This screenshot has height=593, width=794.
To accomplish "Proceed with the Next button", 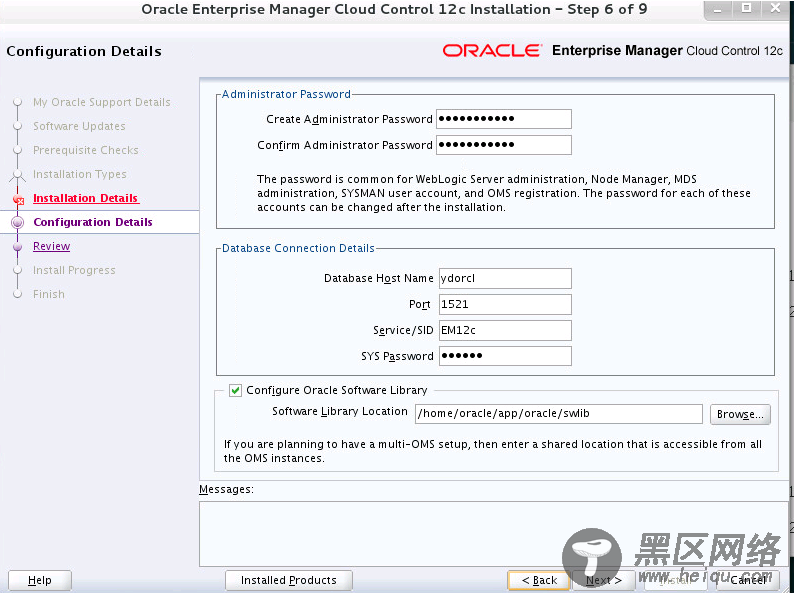I will click(604, 580).
